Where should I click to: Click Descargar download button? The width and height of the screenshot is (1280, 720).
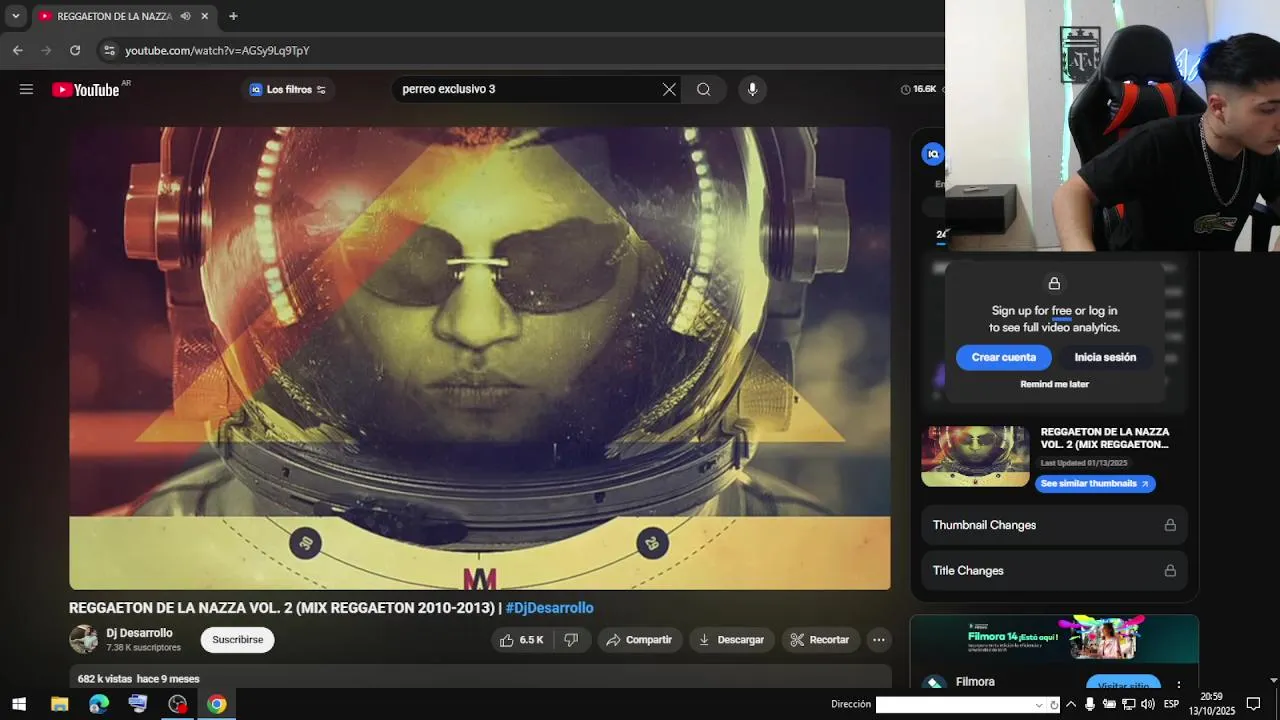[732, 640]
